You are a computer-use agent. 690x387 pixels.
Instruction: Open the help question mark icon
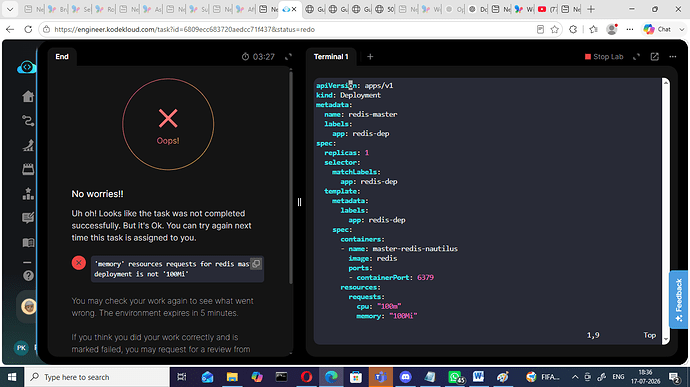[x=28, y=276]
